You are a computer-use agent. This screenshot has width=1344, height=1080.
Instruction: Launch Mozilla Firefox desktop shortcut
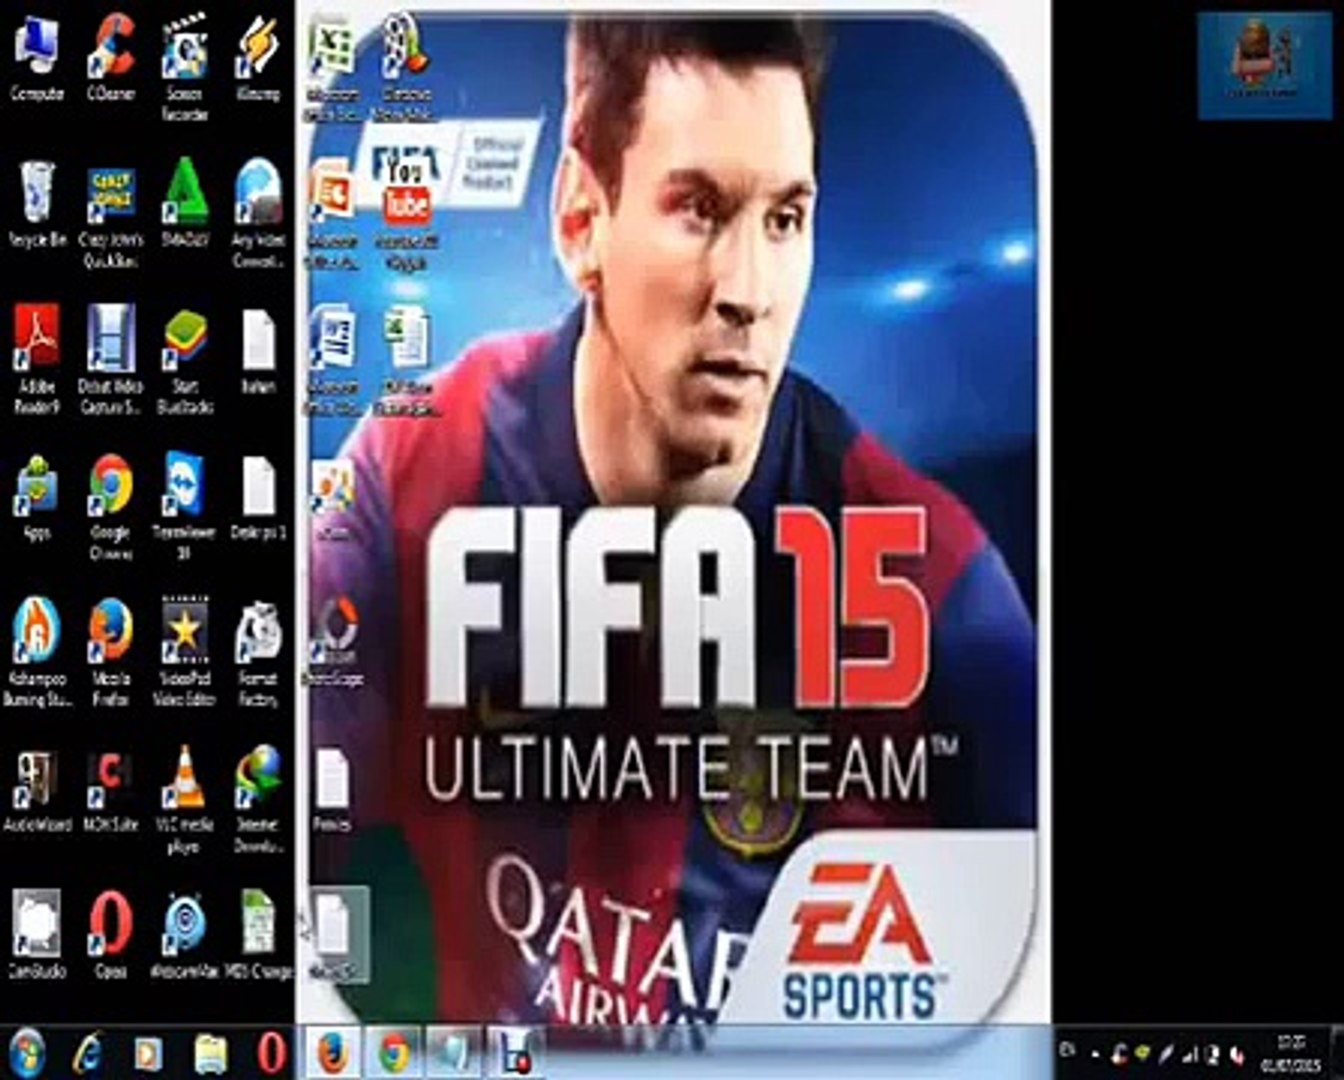tap(111, 653)
